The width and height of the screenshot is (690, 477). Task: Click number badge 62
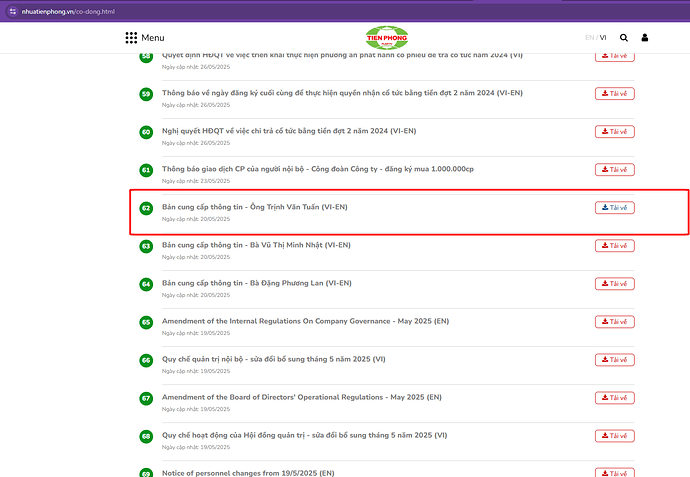[x=146, y=208]
